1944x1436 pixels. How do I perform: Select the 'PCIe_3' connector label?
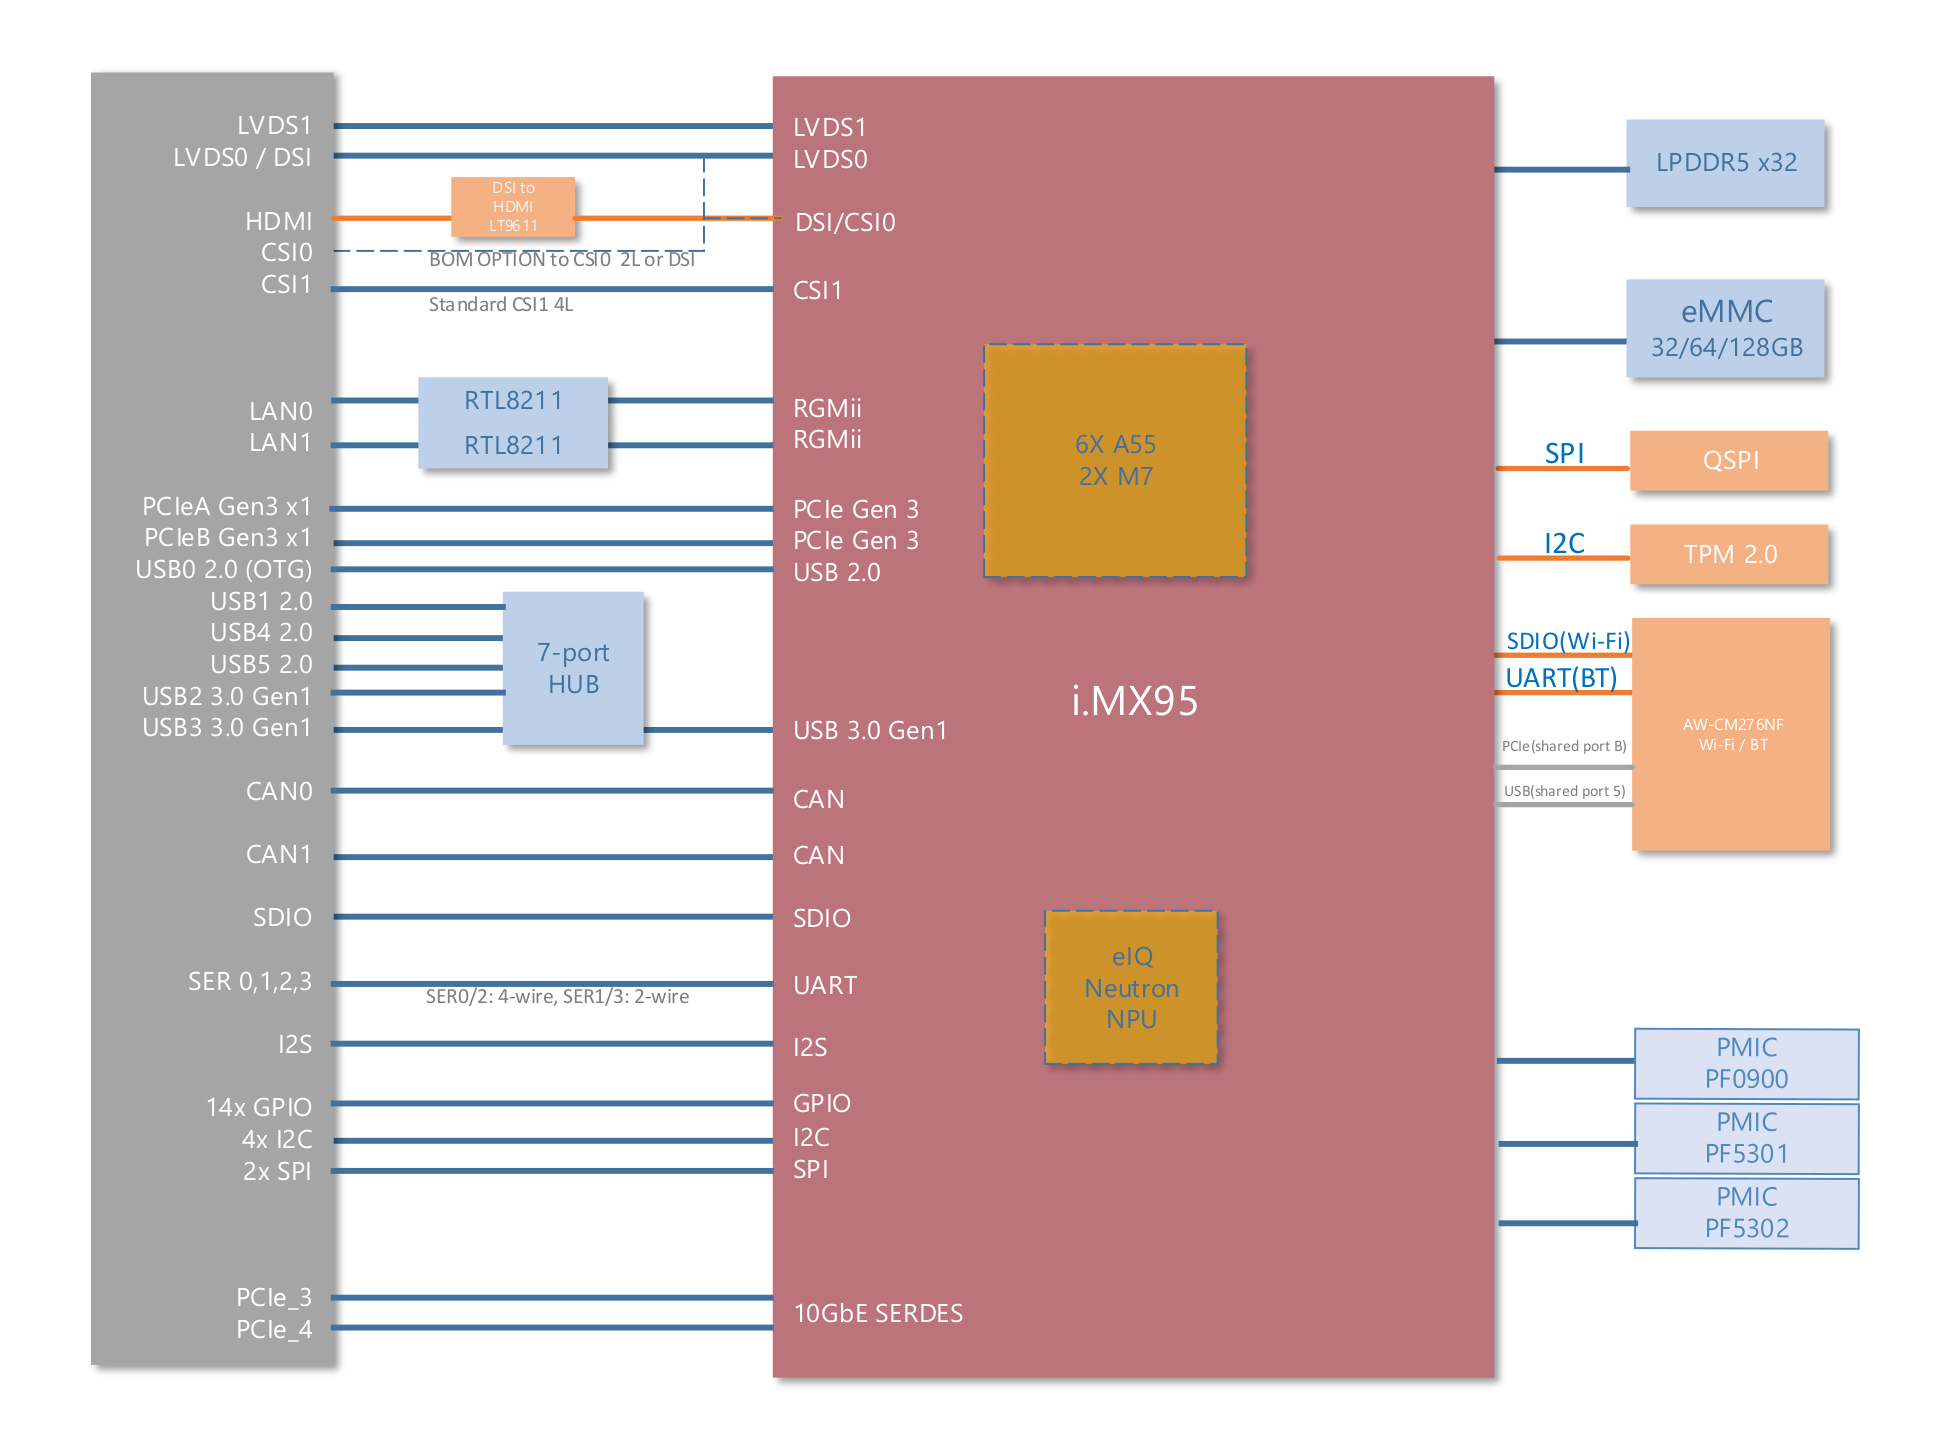tap(274, 1298)
